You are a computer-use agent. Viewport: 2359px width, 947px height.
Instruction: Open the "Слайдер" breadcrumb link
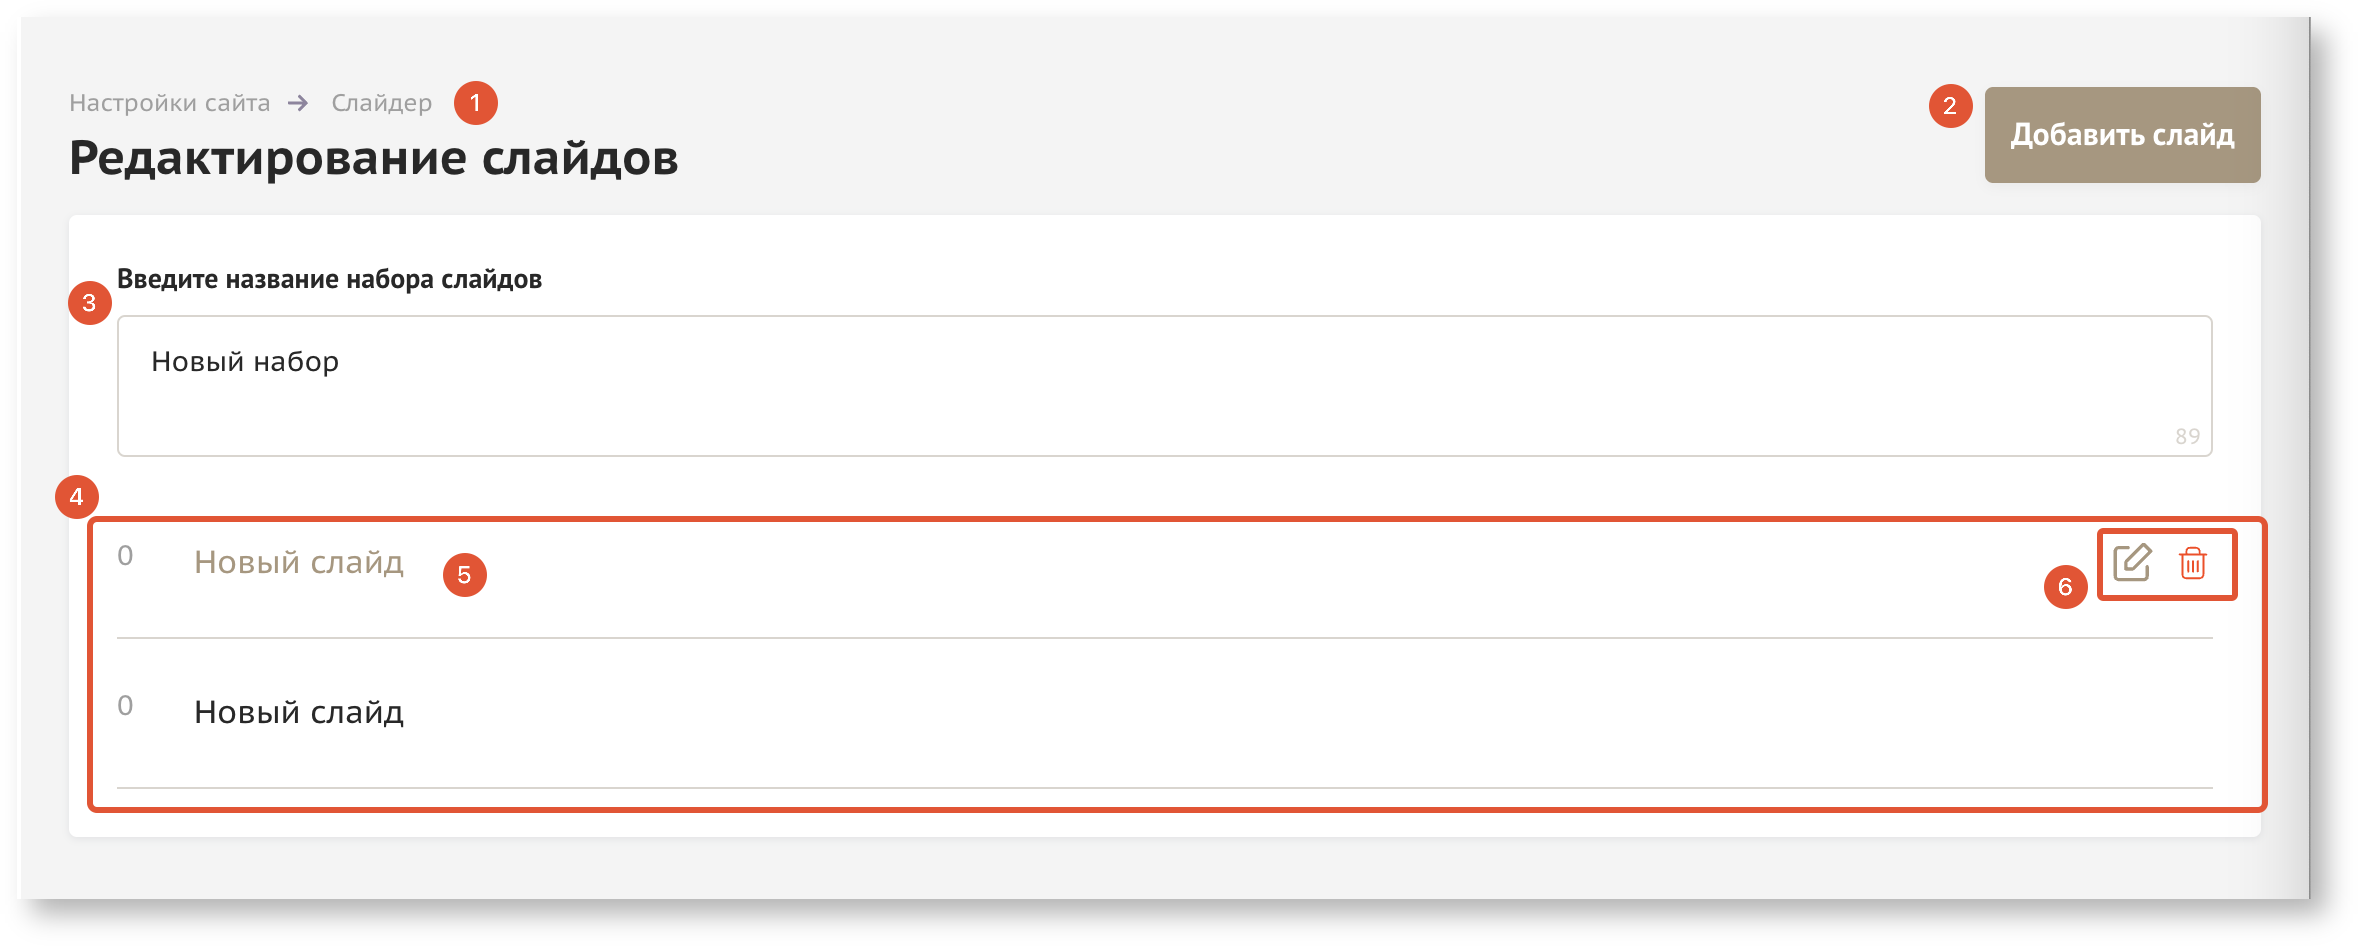click(x=382, y=103)
